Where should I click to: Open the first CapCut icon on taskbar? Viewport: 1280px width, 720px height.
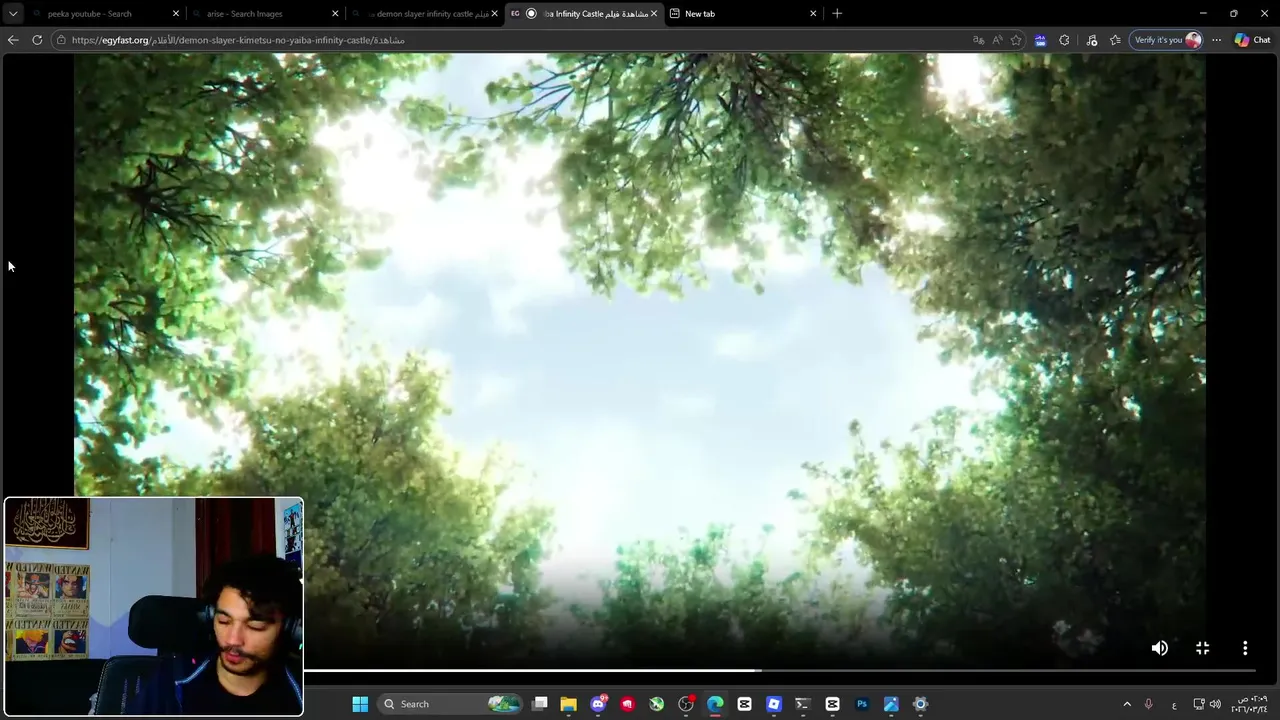tap(744, 704)
